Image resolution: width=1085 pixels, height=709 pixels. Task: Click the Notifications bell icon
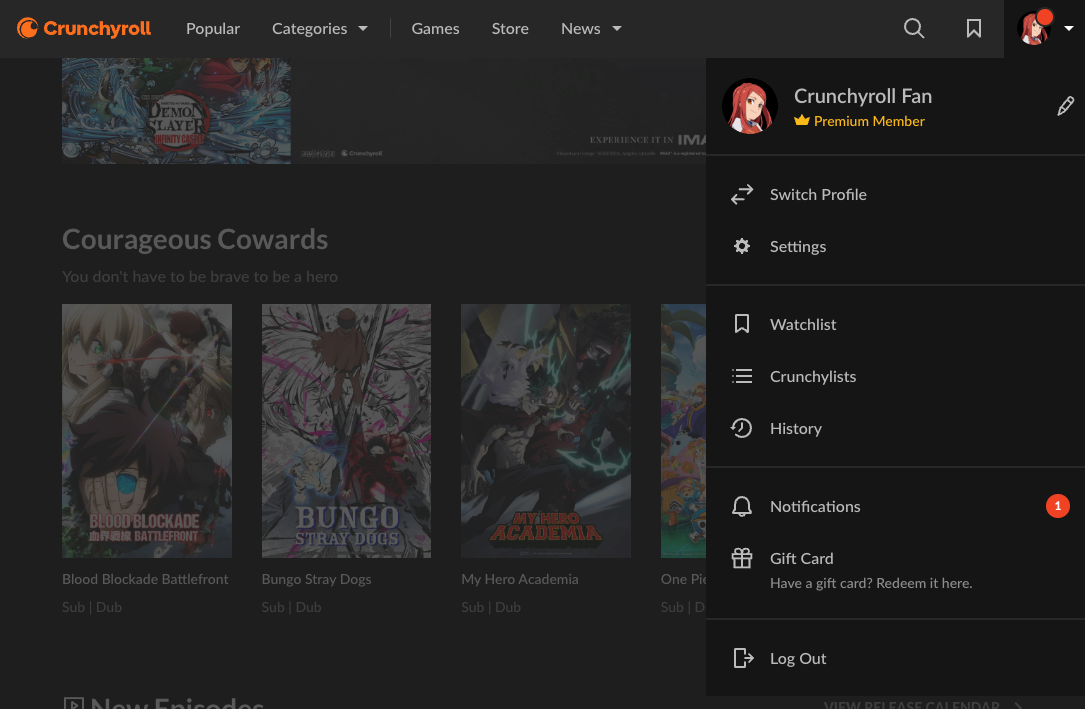[x=742, y=506]
